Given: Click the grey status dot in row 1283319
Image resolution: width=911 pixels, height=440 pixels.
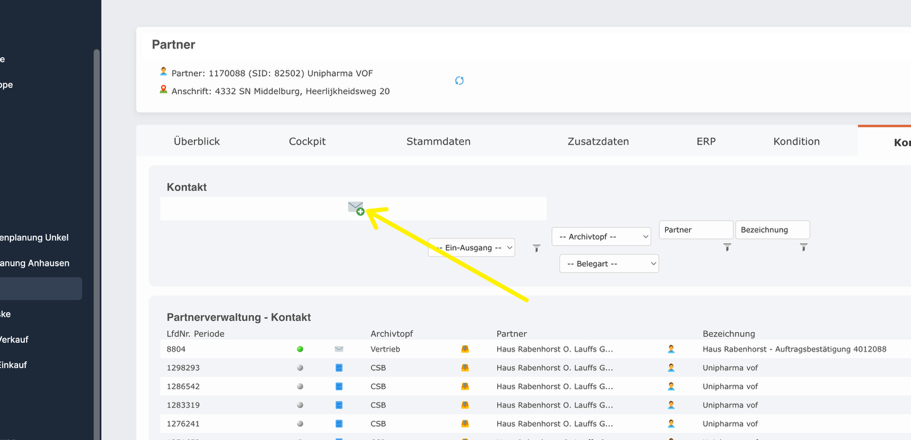Looking at the screenshot, I should click(x=300, y=405).
